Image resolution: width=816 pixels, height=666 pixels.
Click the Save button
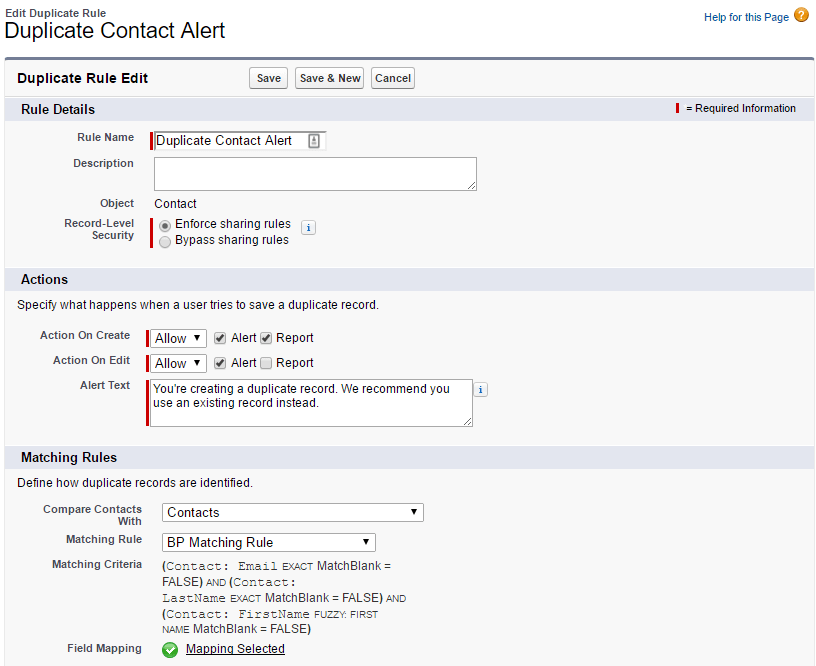pos(268,77)
